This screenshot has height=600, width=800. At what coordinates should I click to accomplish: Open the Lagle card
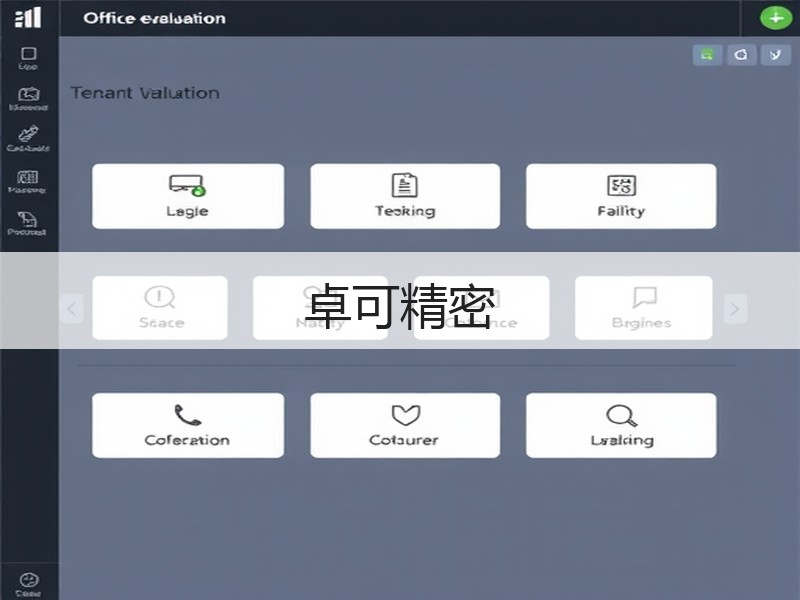188,196
